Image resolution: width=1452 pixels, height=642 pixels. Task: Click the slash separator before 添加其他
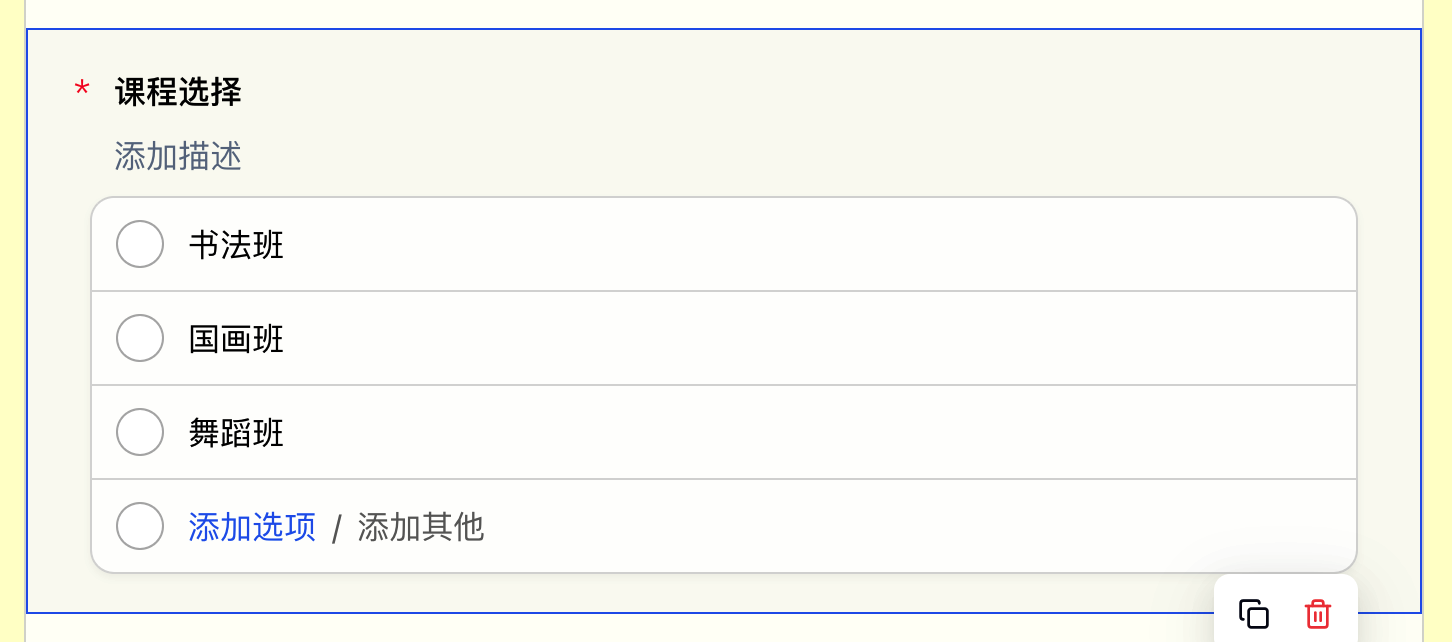337,528
